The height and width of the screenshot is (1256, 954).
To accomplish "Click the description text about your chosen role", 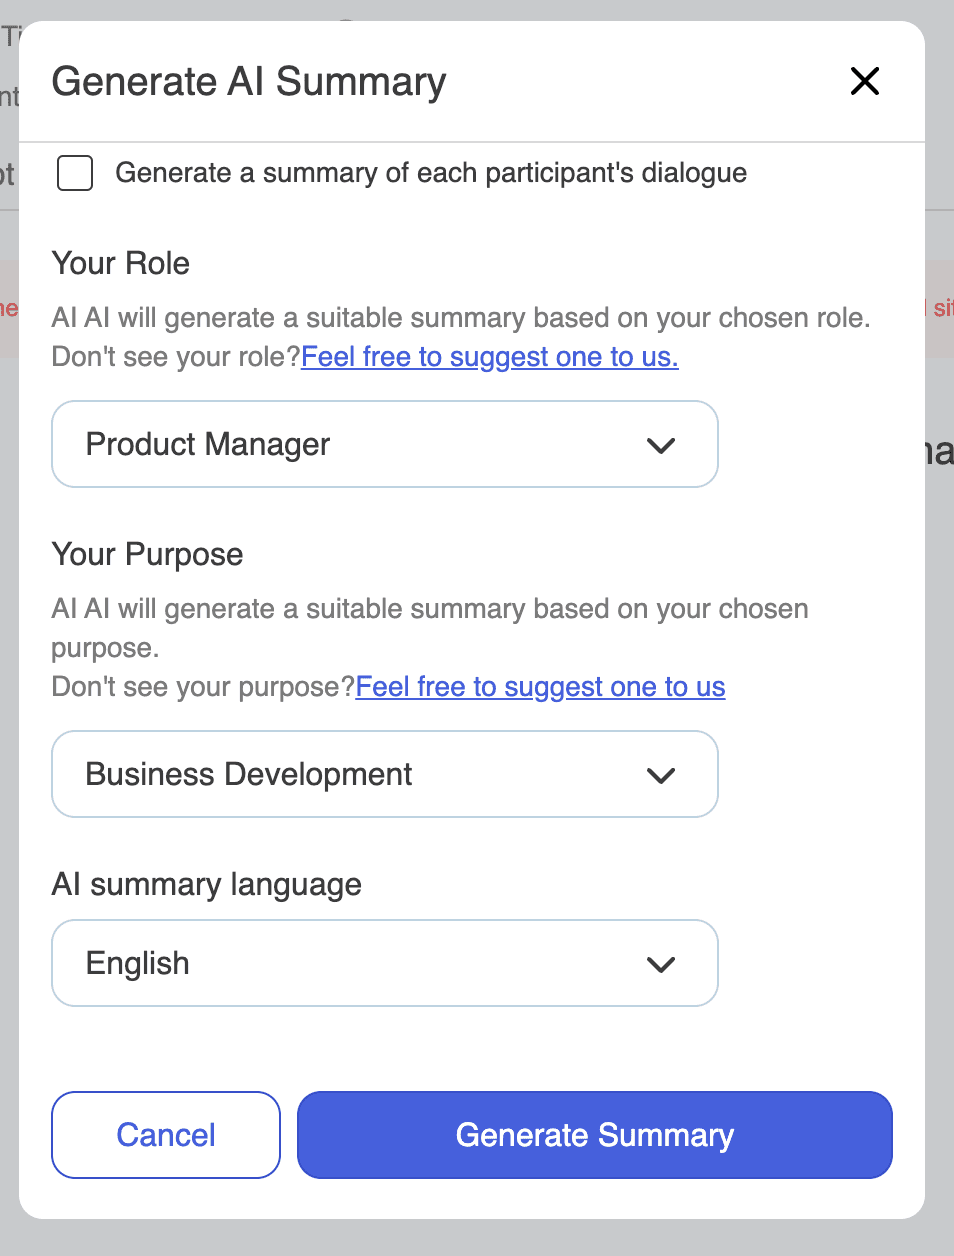I will pos(461,318).
